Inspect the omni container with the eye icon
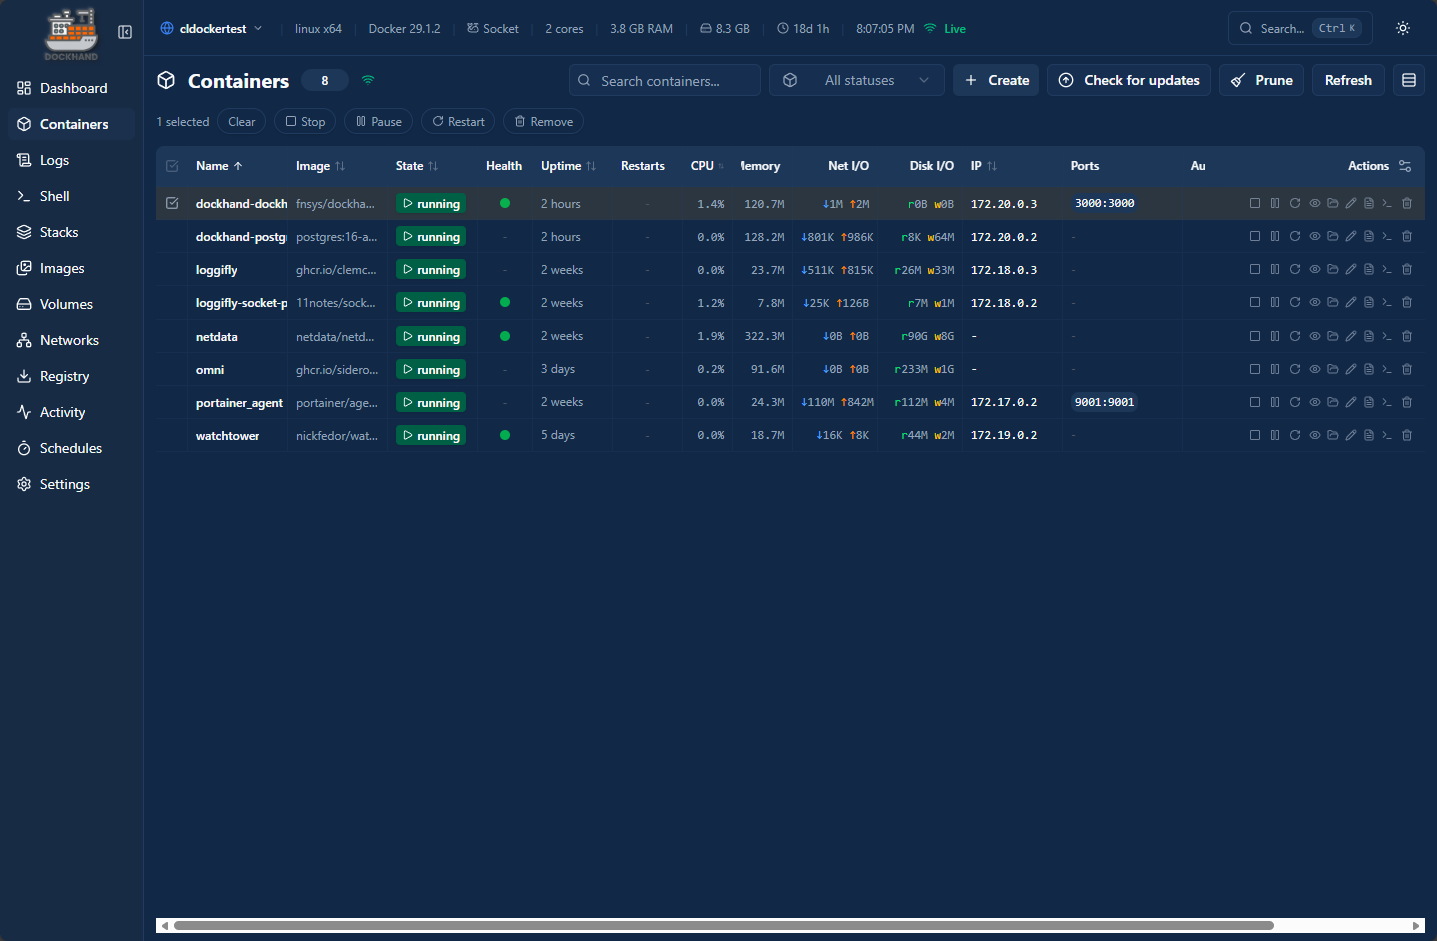The height and width of the screenshot is (941, 1437). coord(1314,369)
